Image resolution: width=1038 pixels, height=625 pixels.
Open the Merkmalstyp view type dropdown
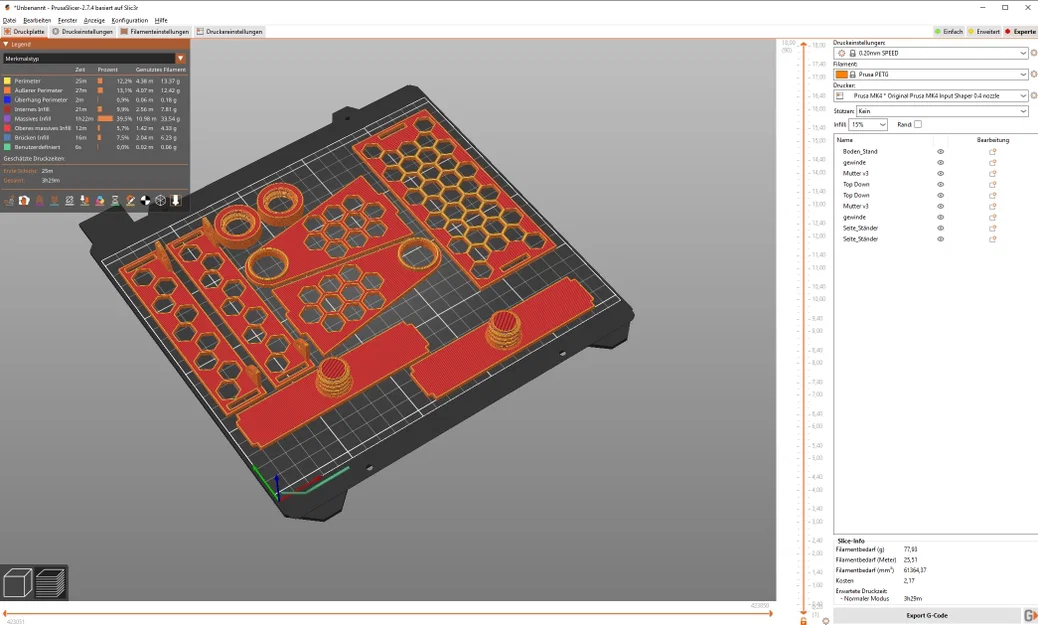pyautogui.click(x=94, y=58)
